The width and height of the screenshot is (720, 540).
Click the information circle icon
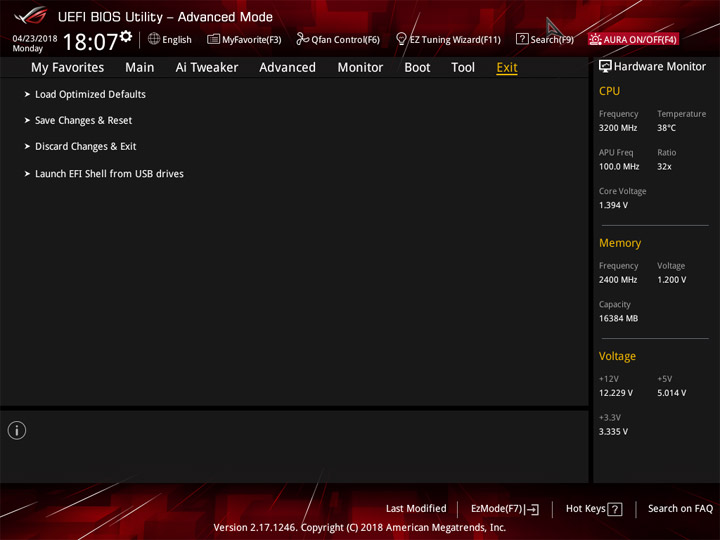[17, 430]
